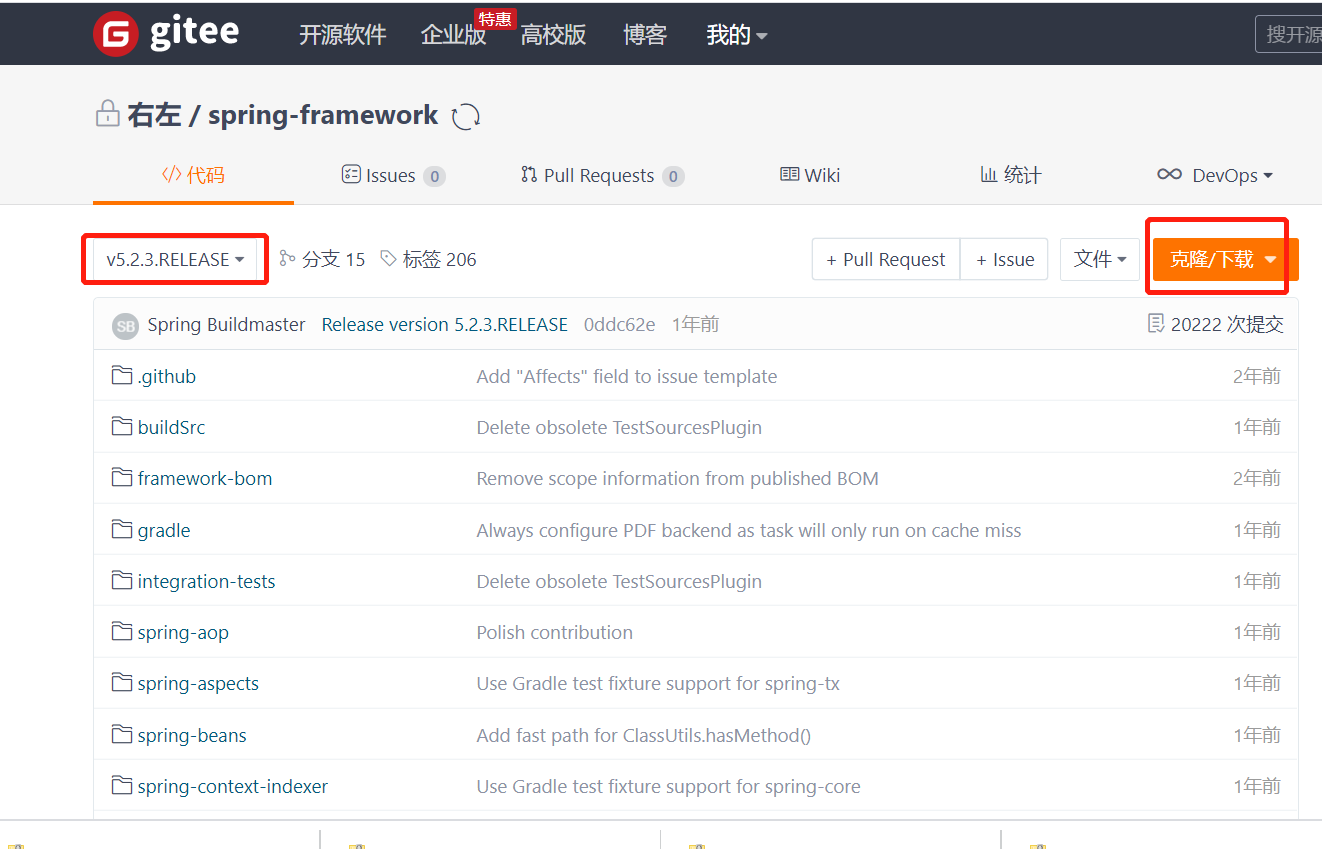1322x849 pixels.
Task: Click the integration-tests folder icon
Action: pyautogui.click(x=122, y=581)
